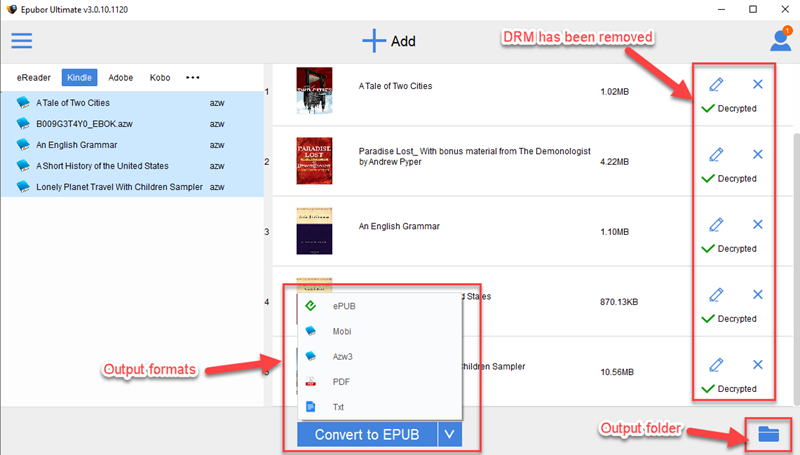Edit metadata for A Tale of Two Cities
The height and width of the screenshot is (455, 800).
pos(716,84)
